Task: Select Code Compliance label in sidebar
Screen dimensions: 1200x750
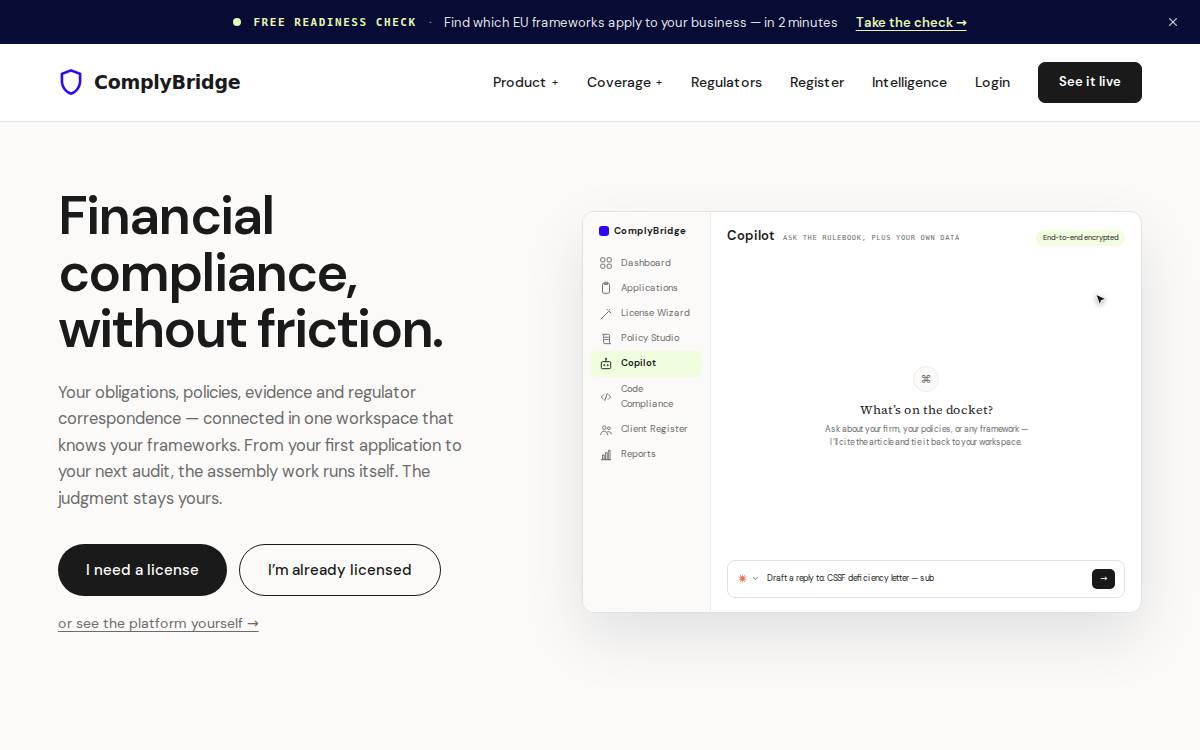Action: tap(647, 396)
